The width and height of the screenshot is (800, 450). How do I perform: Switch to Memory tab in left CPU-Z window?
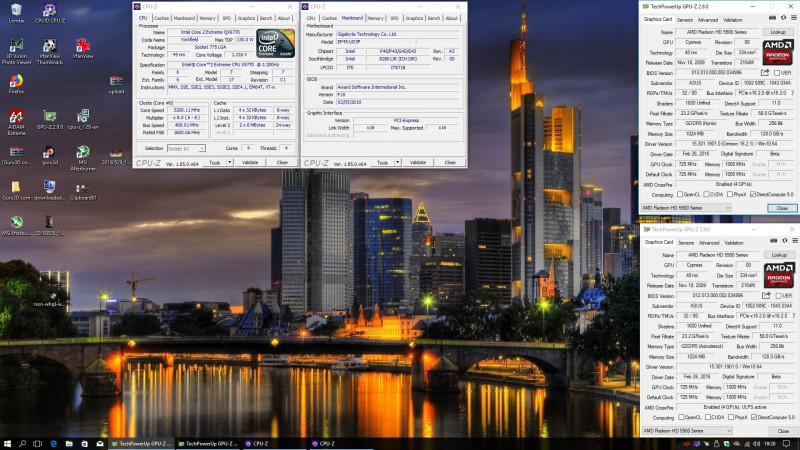208,18
